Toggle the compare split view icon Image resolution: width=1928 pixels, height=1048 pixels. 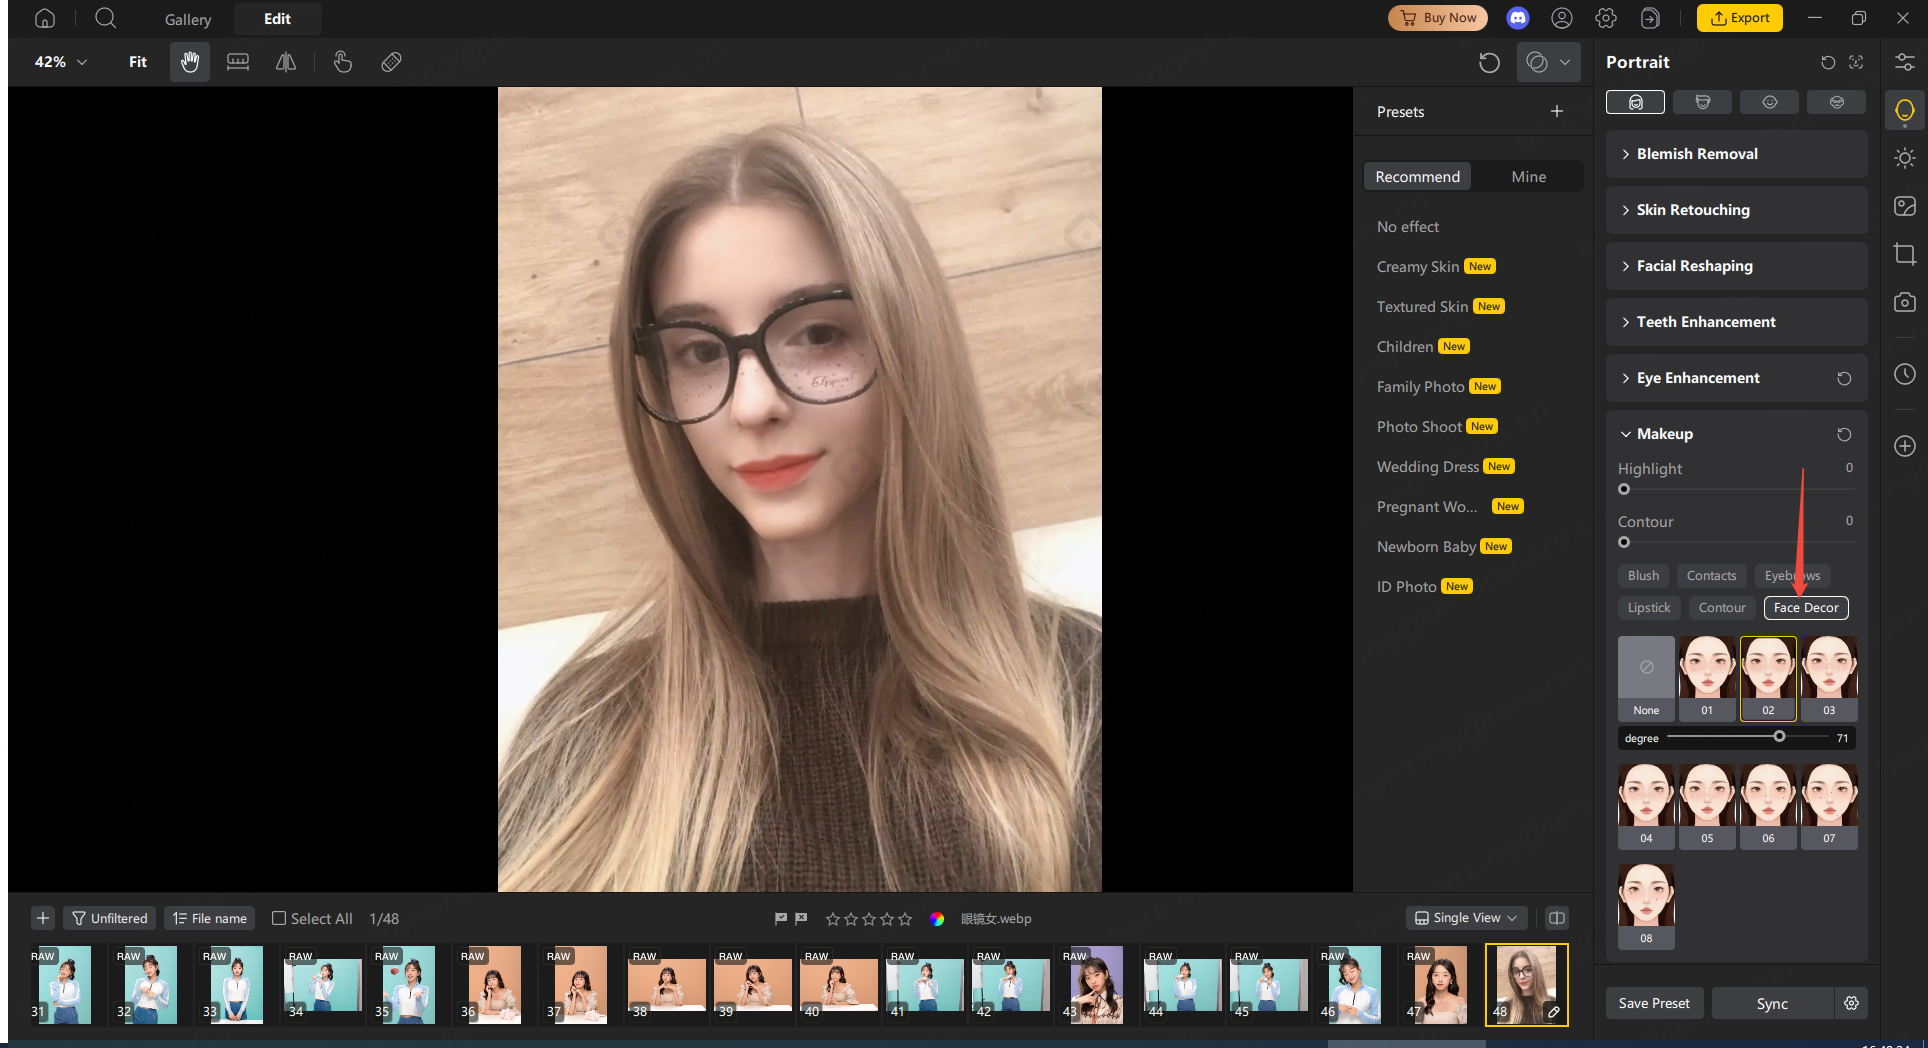click(x=1557, y=918)
